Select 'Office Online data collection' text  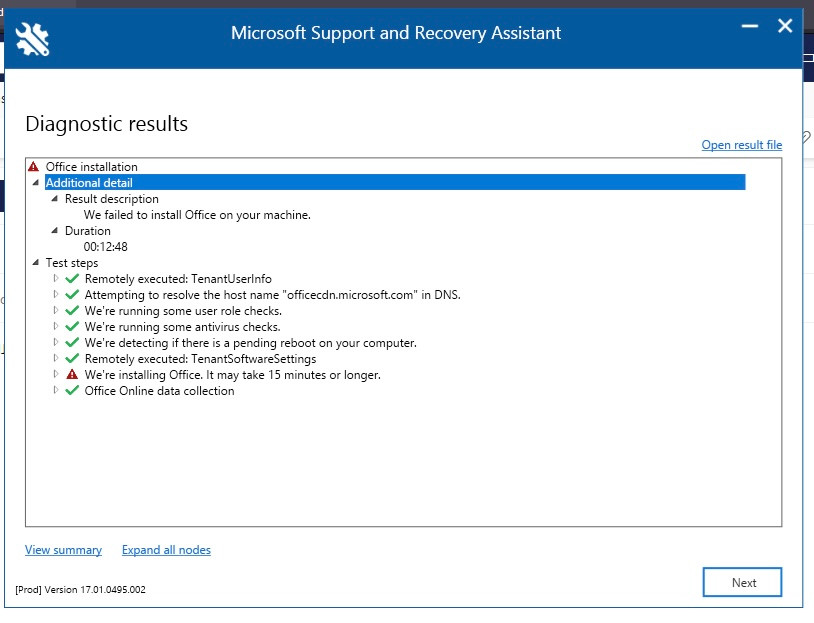point(159,391)
